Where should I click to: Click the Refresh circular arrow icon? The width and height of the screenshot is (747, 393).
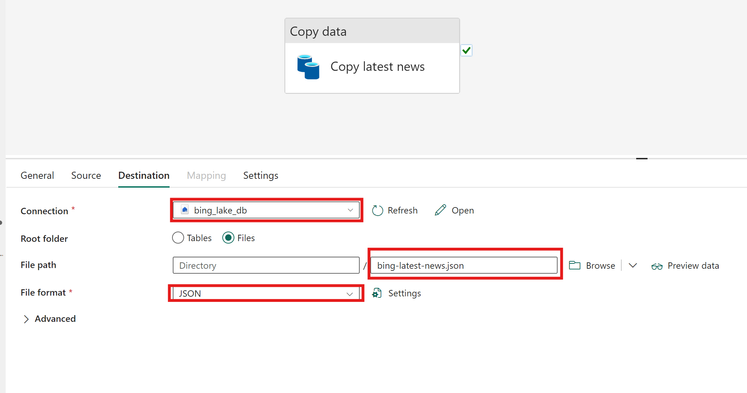pyautogui.click(x=377, y=211)
